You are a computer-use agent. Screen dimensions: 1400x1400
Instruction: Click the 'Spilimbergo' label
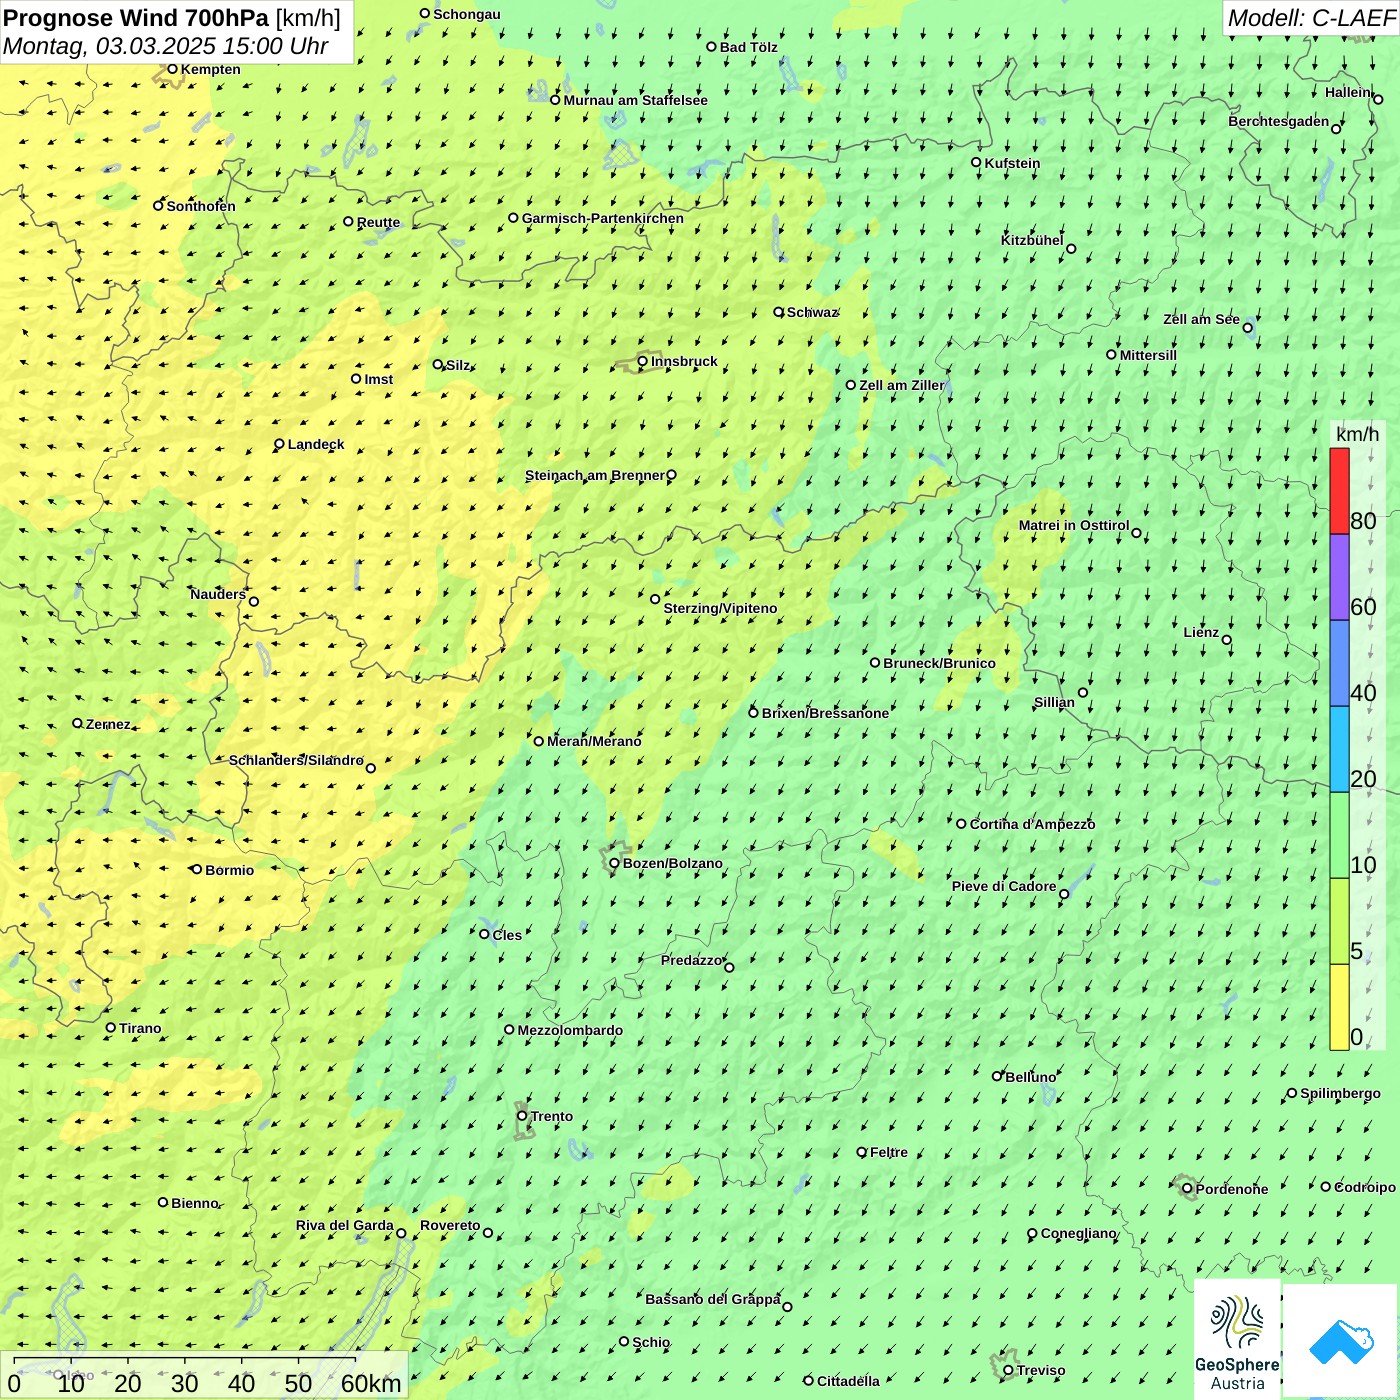[1340, 1093]
